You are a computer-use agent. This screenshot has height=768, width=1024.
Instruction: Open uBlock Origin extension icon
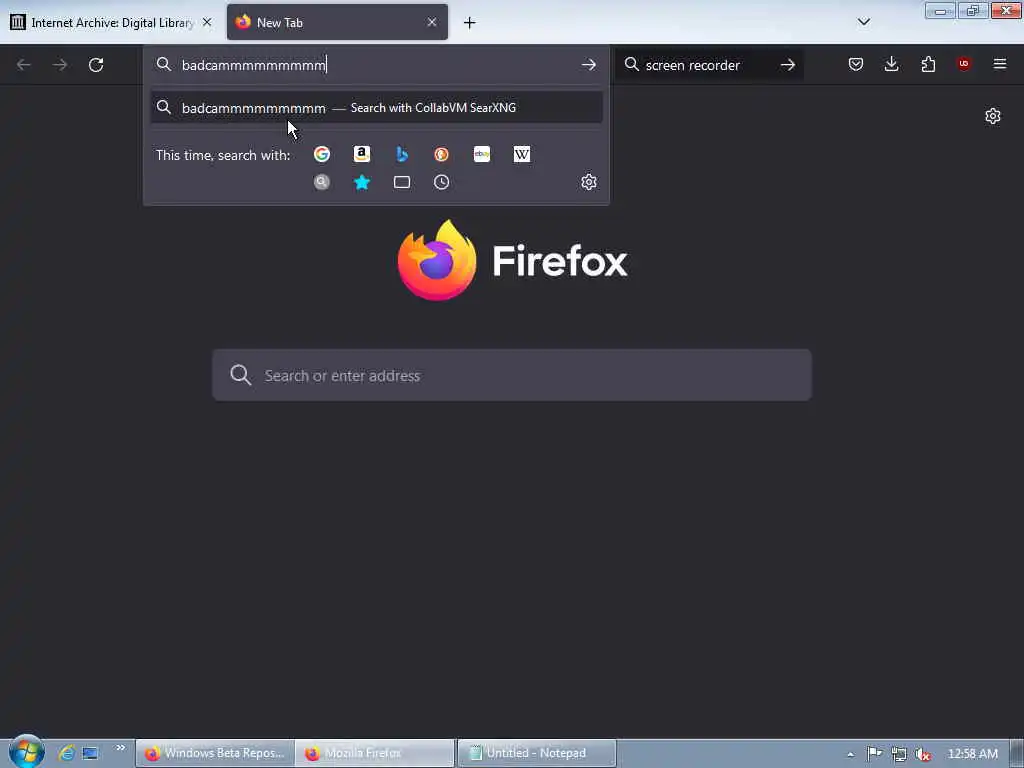tap(963, 64)
